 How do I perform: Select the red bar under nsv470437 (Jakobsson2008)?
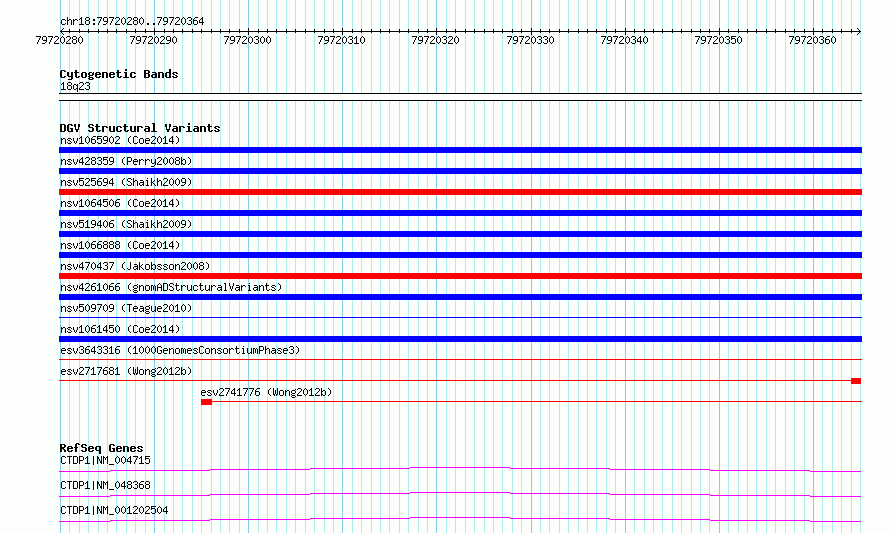pyautogui.click(x=460, y=276)
